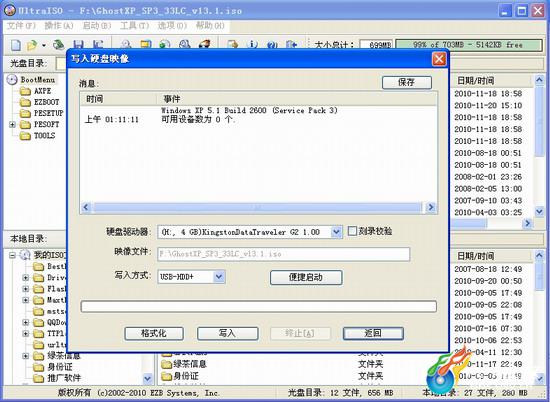550x402 pixels.
Task: Click the message list horizontal scrollbar track
Action: click(258, 207)
